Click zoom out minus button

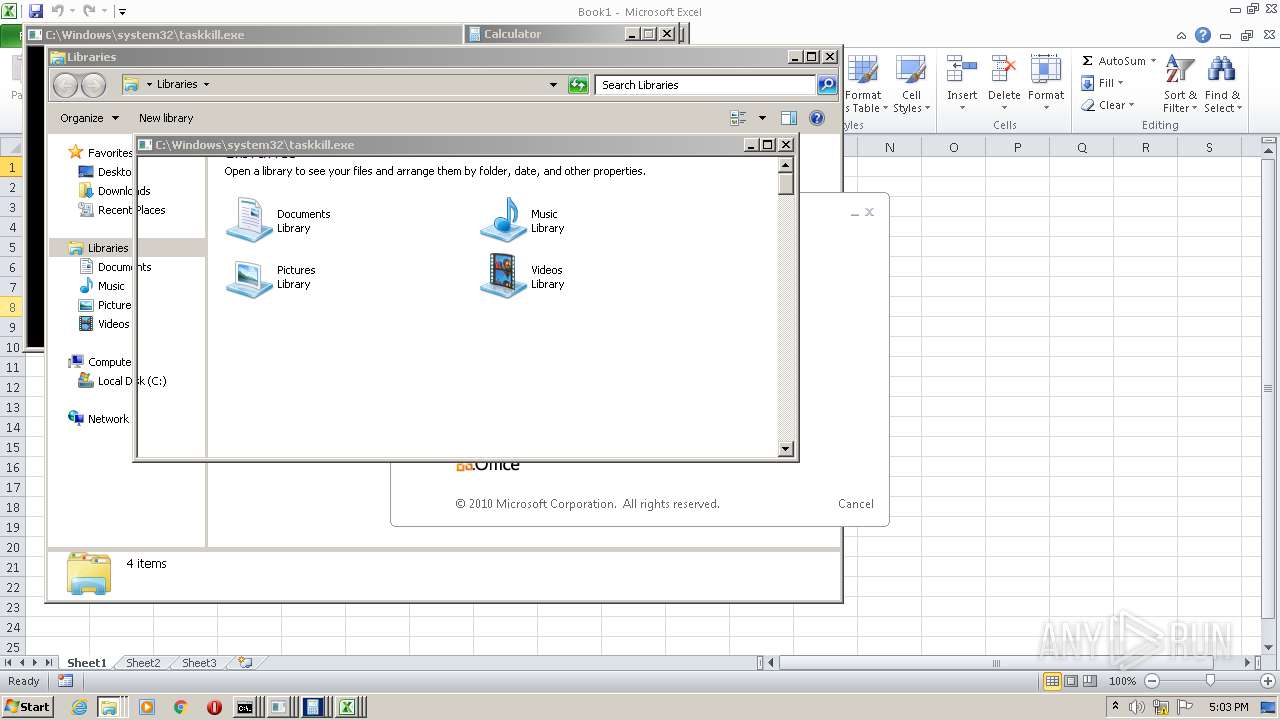click(x=1151, y=681)
